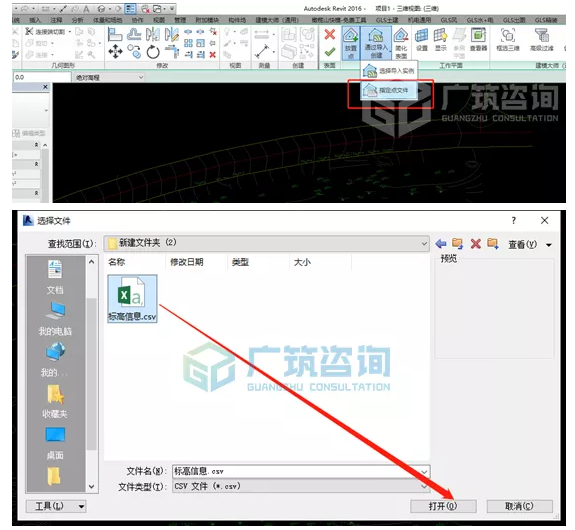Choose 指定点文件 in the import dropdown menu

[x=389, y=90]
